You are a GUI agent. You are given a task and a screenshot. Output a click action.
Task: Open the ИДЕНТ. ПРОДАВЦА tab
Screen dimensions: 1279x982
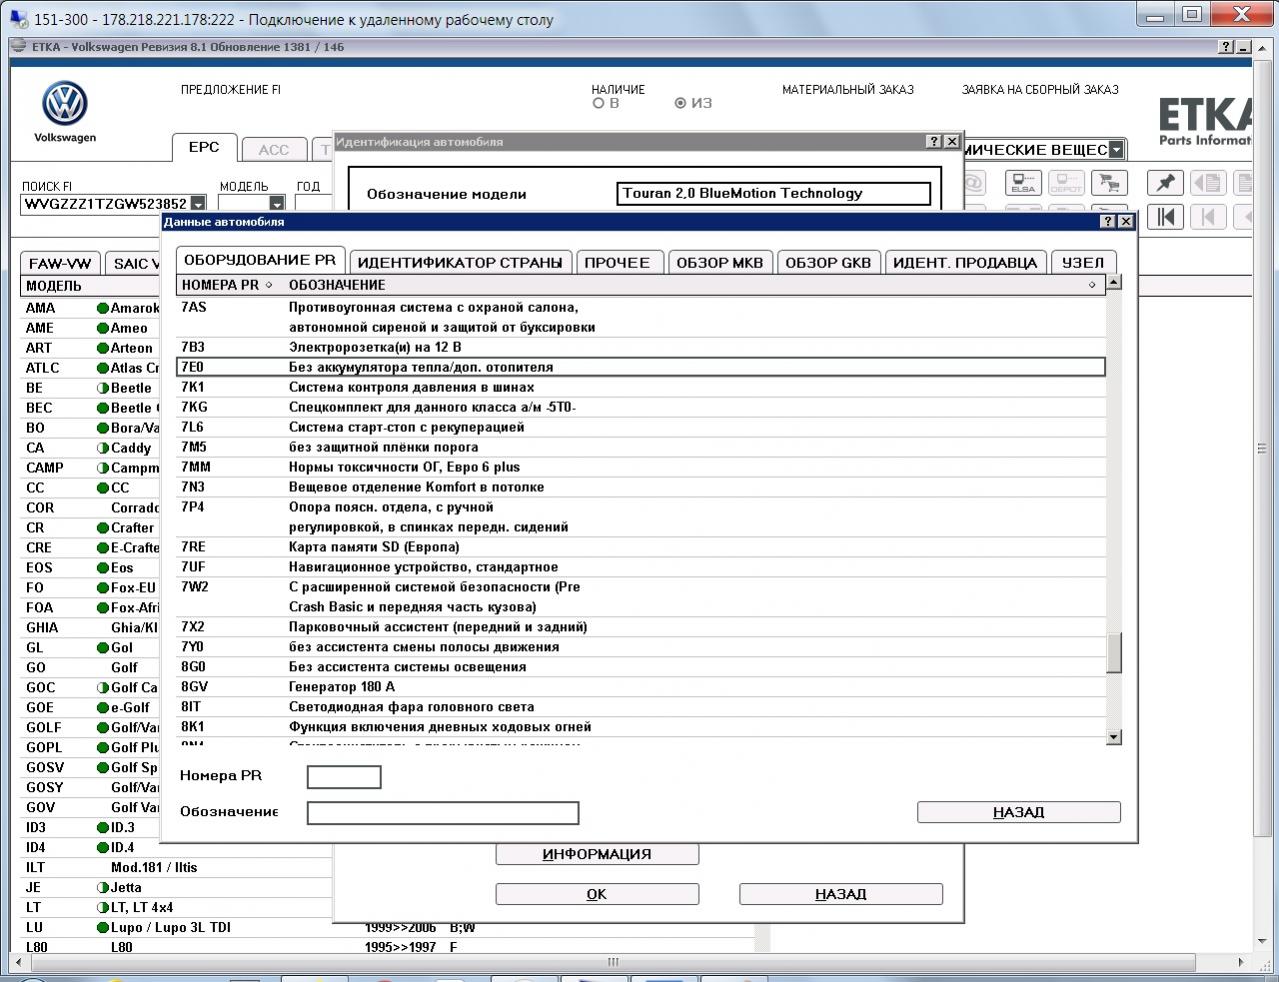click(965, 262)
